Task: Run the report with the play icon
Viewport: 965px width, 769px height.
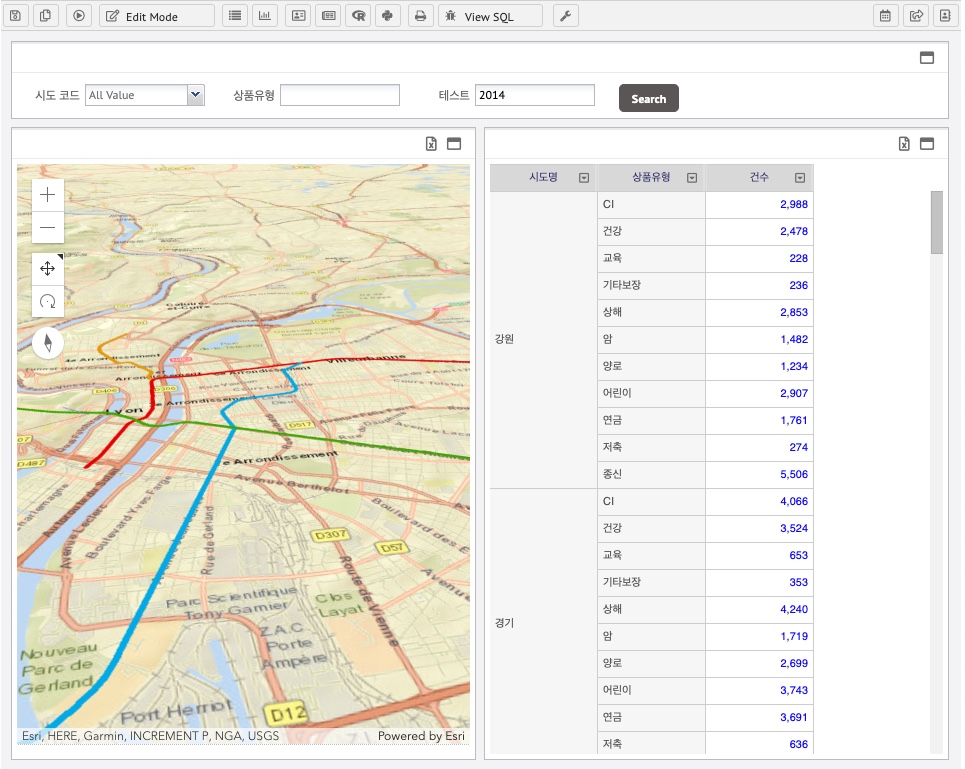Action: click(79, 16)
